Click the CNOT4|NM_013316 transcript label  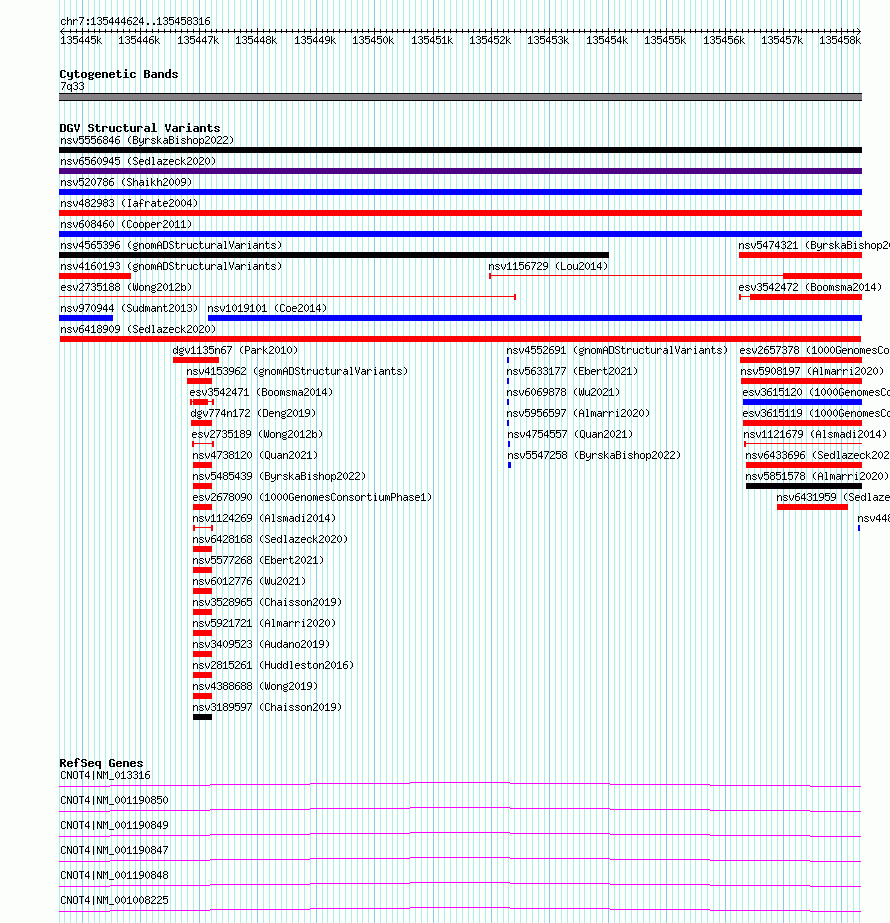point(105,775)
